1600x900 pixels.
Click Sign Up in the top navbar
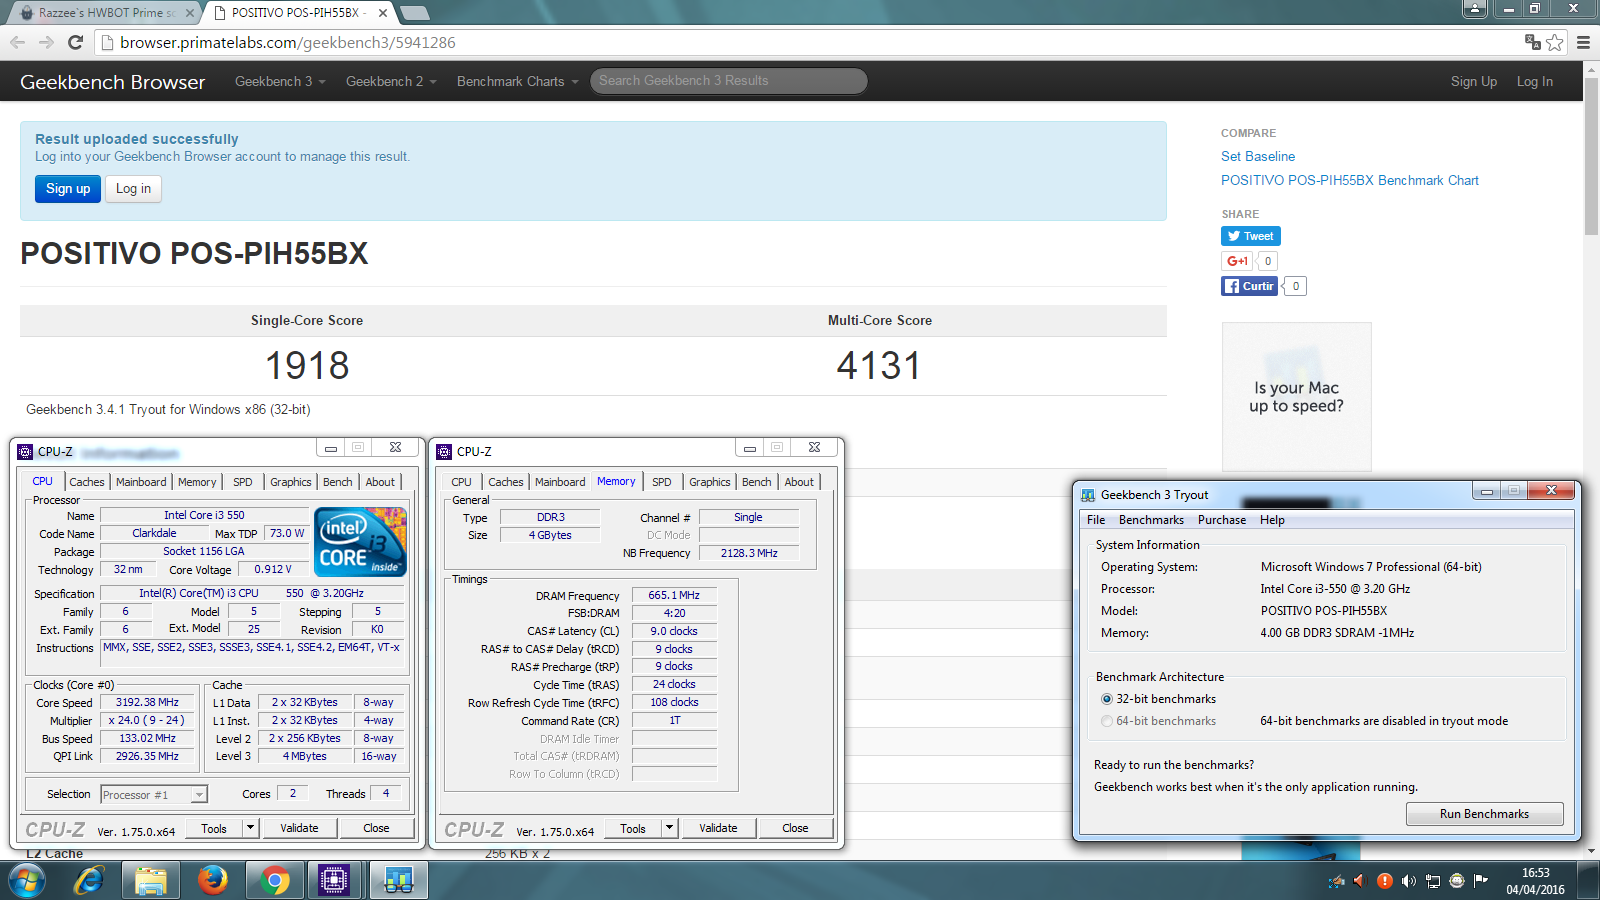[1473, 81]
